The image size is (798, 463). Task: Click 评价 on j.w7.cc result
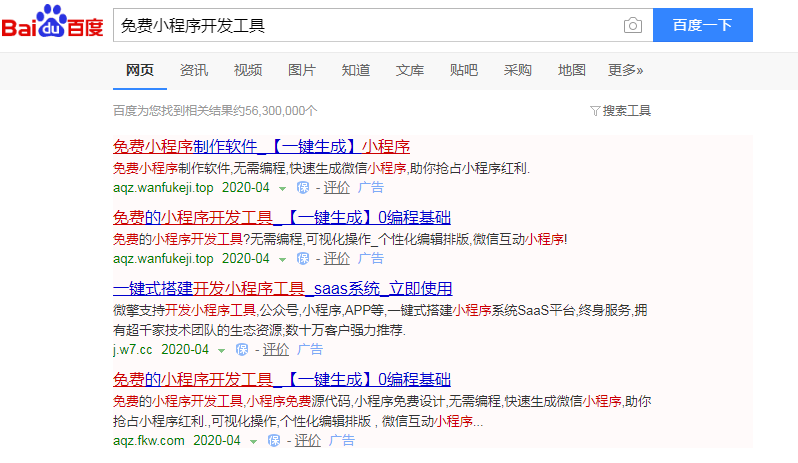275,350
